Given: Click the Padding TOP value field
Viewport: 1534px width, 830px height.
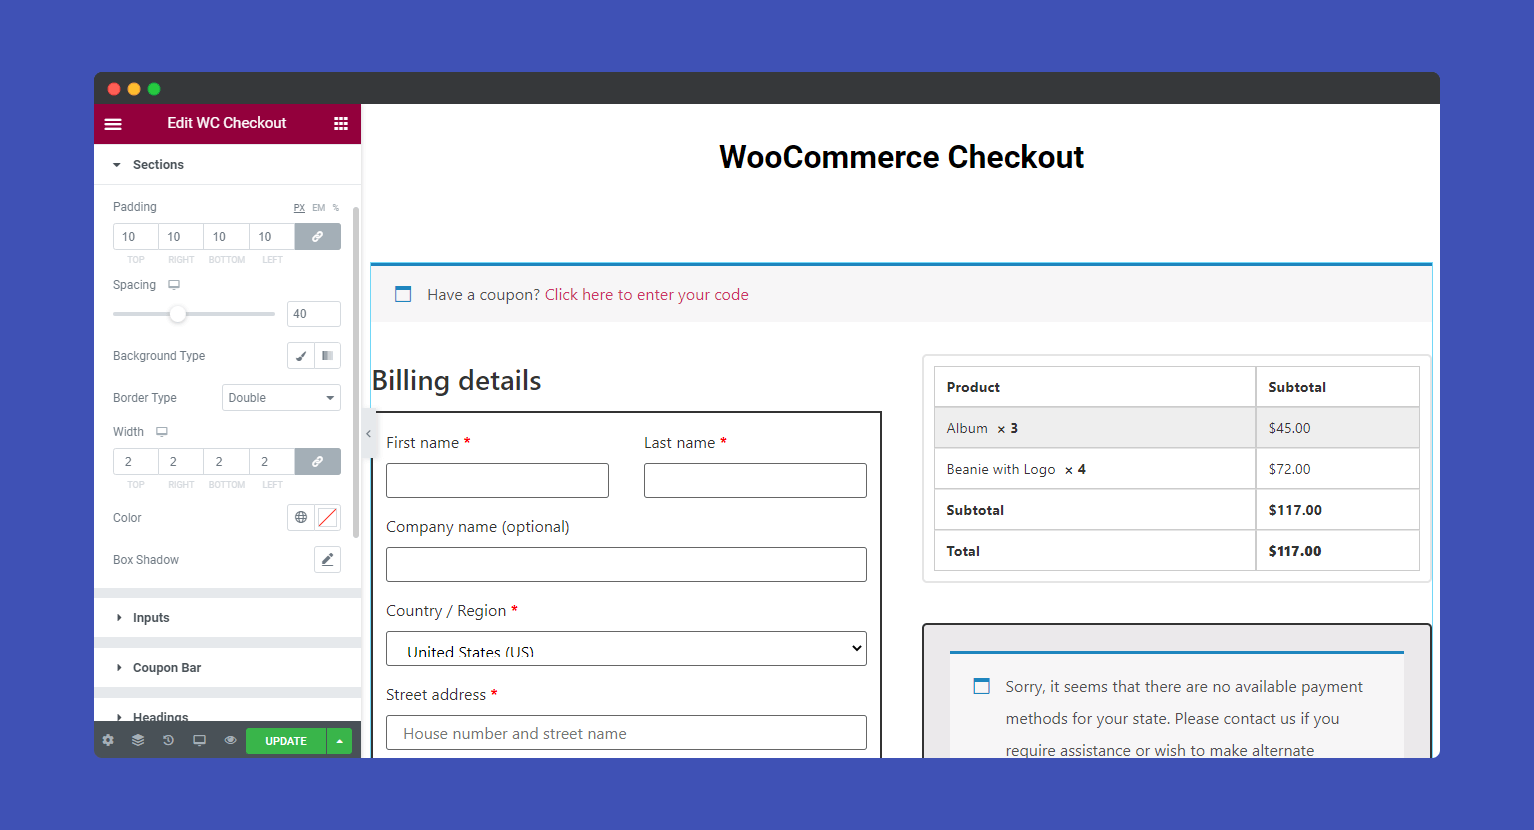Looking at the screenshot, I should tap(135, 237).
